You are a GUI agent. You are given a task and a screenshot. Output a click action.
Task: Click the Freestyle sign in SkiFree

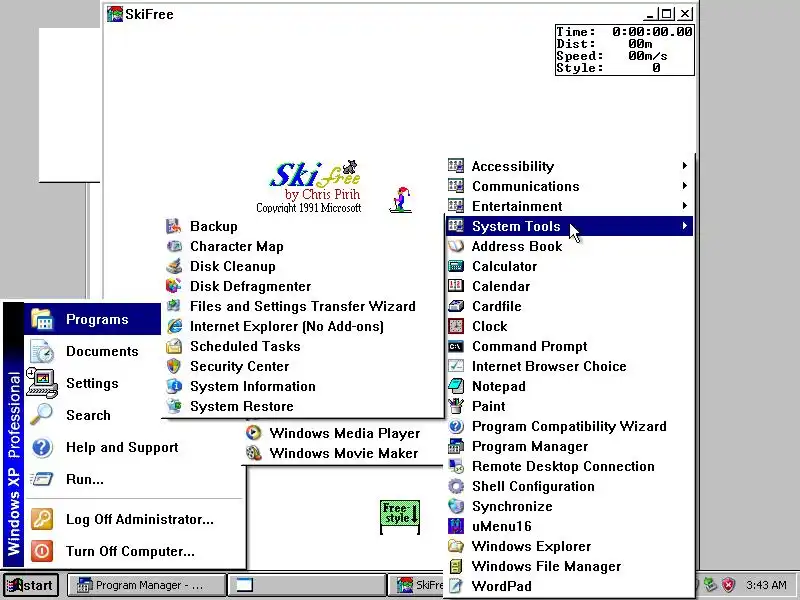pyautogui.click(x=400, y=517)
